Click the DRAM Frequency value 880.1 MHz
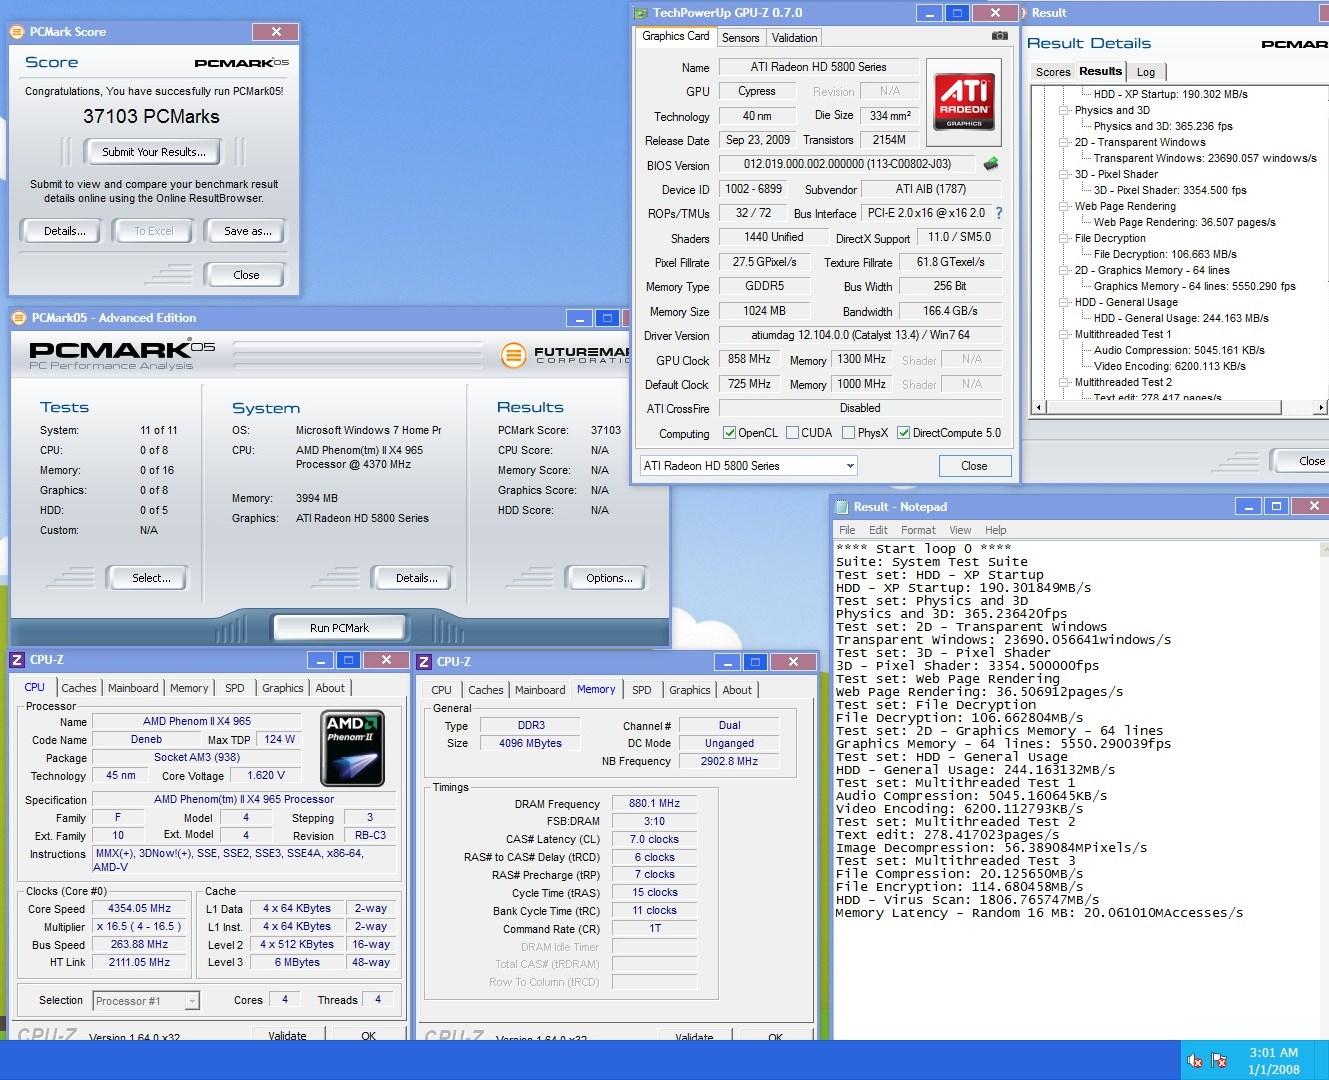 (x=654, y=804)
